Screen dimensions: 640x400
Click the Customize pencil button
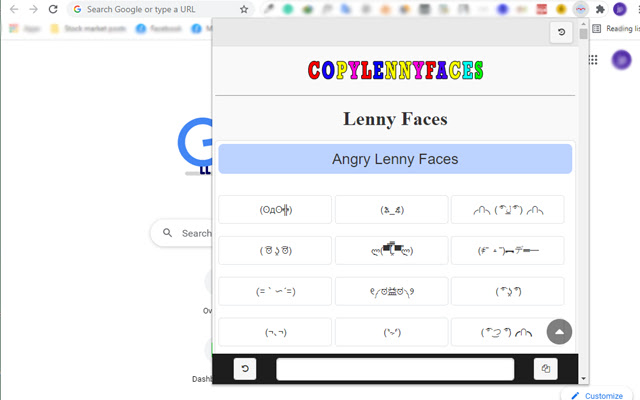pyautogui.click(x=598, y=395)
